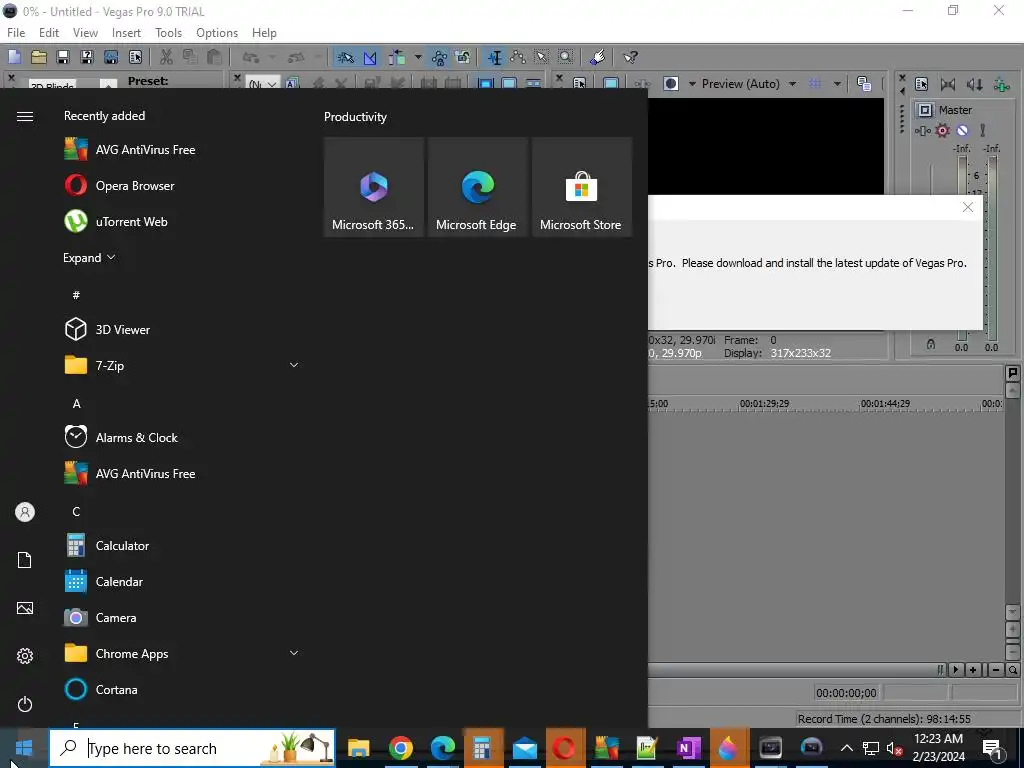Toggle Master fader lock icon
The image size is (1024, 768).
click(x=931, y=344)
